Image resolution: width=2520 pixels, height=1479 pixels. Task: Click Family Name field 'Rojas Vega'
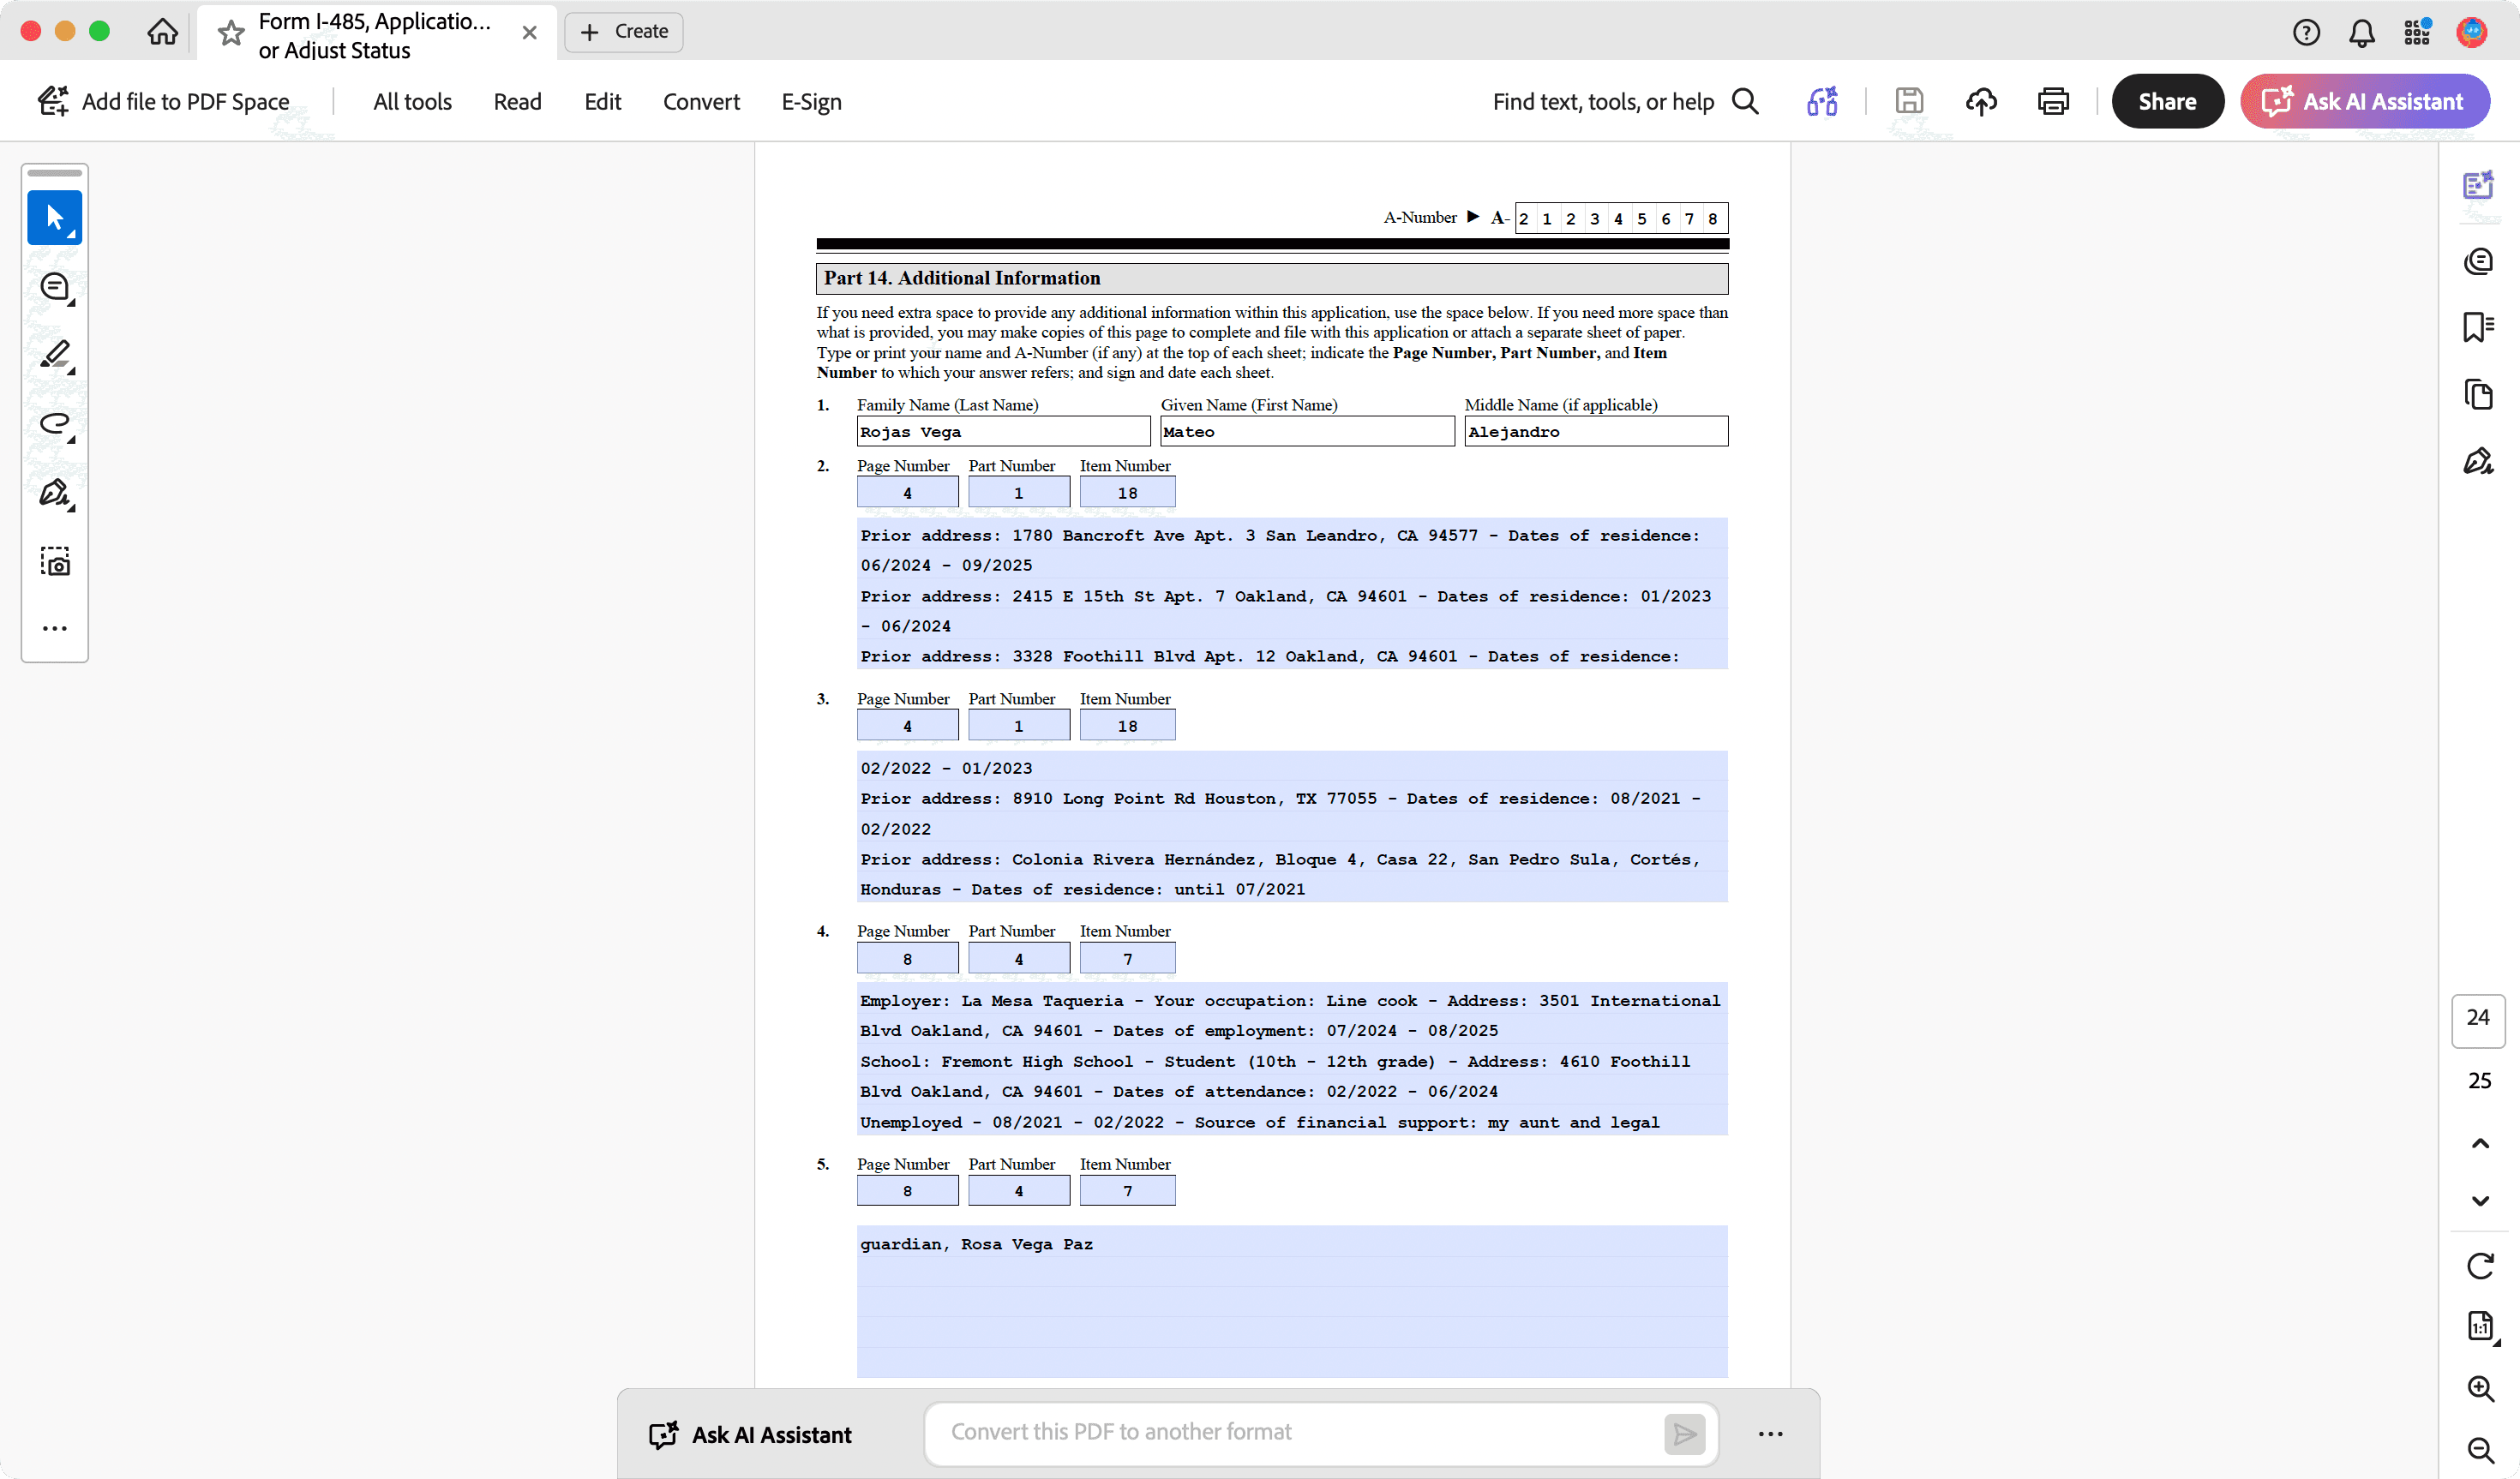(1003, 432)
